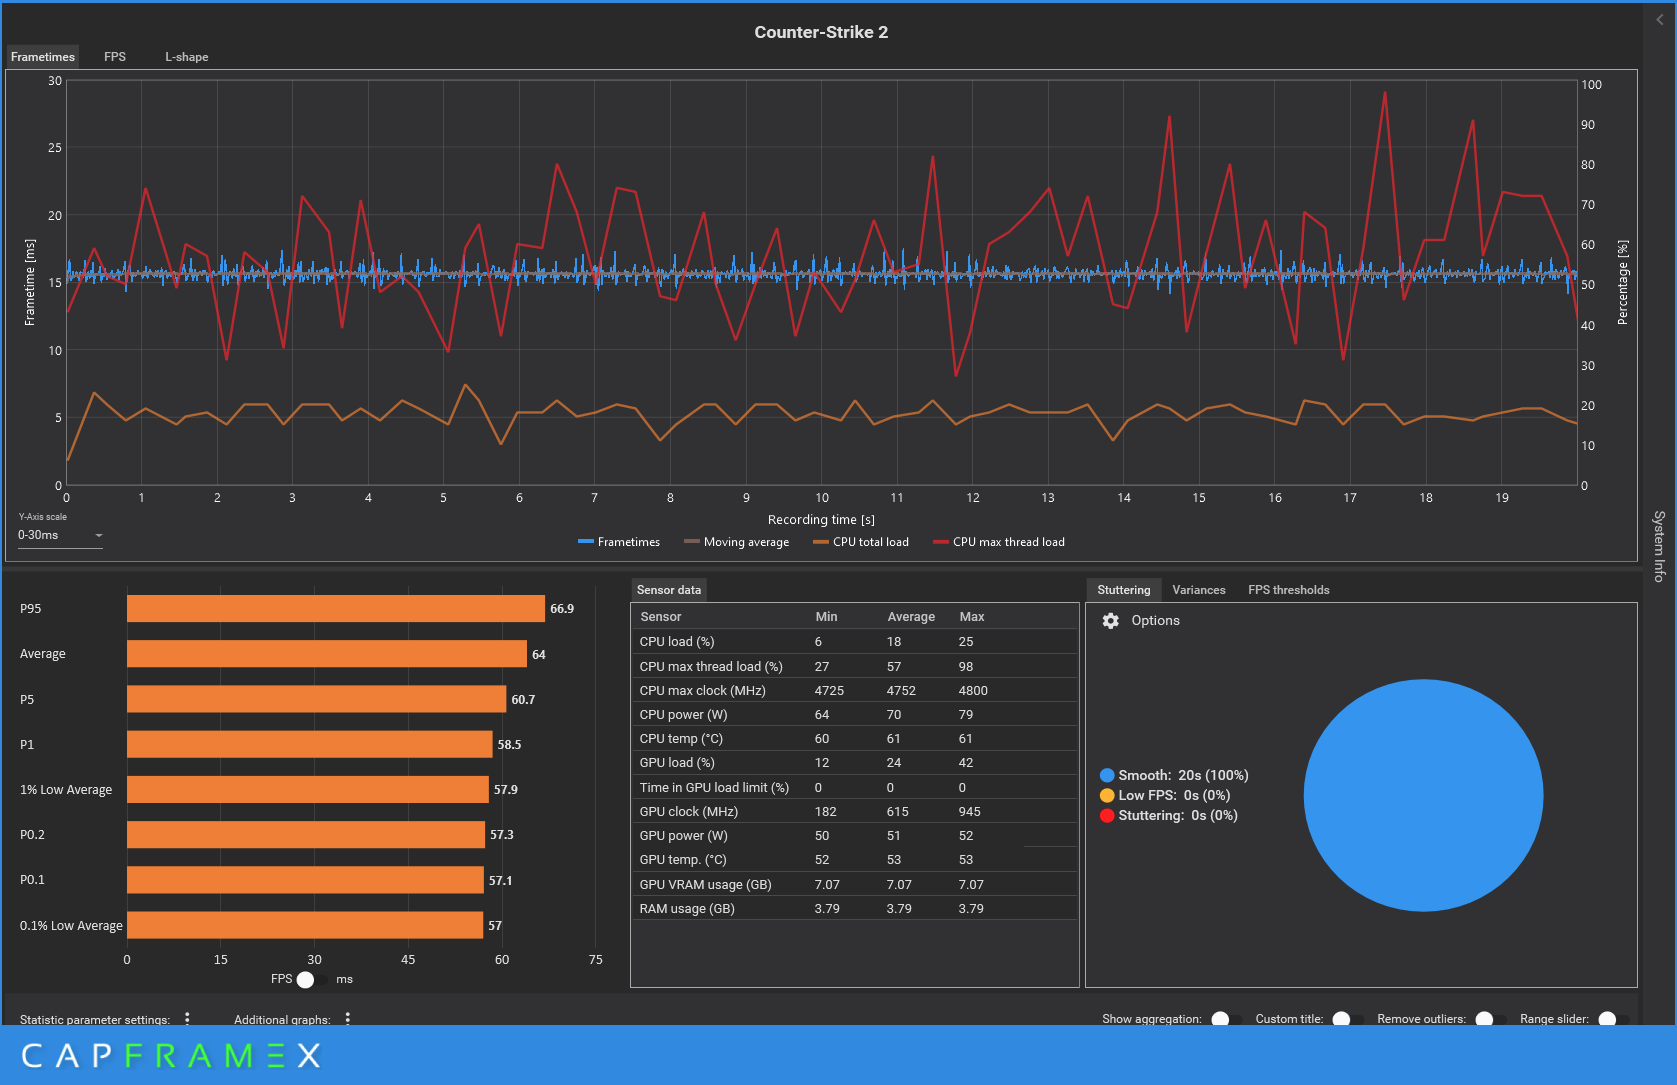Click the P0.1 bar in FPS chart
Image resolution: width=1677 pixels, height=1085 pixels.
click(305, 880)
